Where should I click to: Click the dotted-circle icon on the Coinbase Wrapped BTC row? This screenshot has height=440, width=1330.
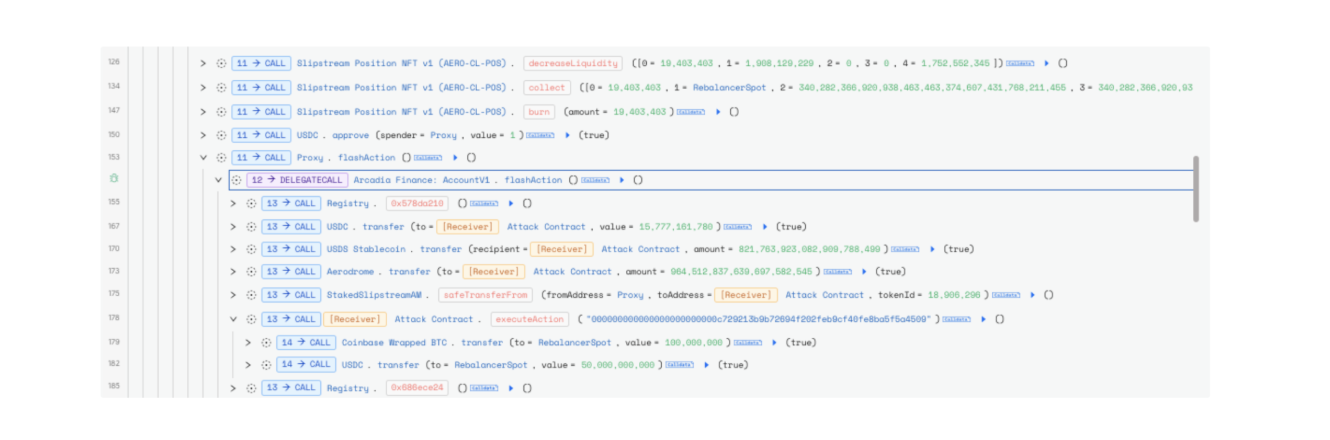[x=267, y=342]
